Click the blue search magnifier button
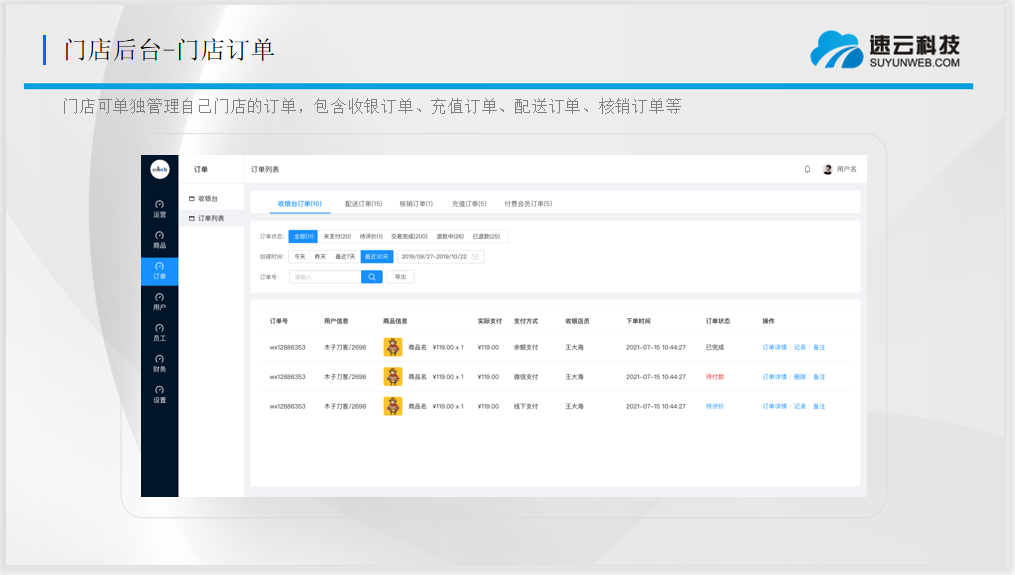The height and width of the screenshot is (575, 1015). coord(371,277)
